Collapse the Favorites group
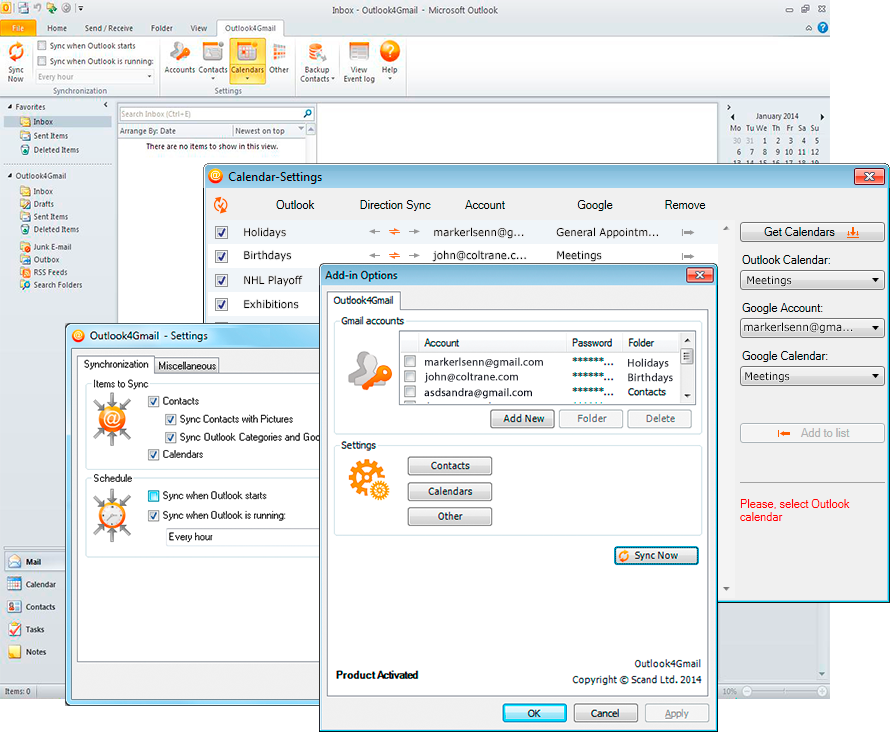 [10, 107]
